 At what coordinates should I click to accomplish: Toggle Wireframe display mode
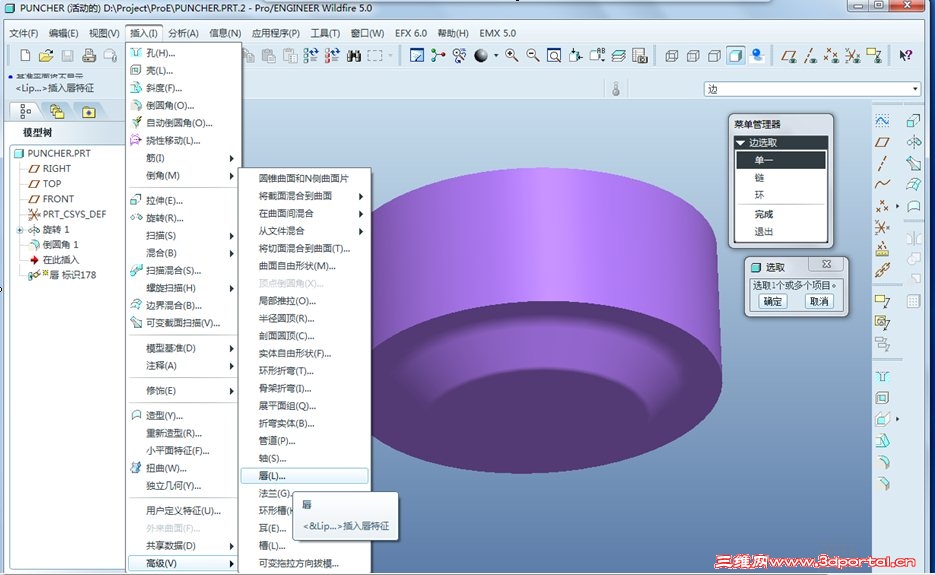point(671,56)
